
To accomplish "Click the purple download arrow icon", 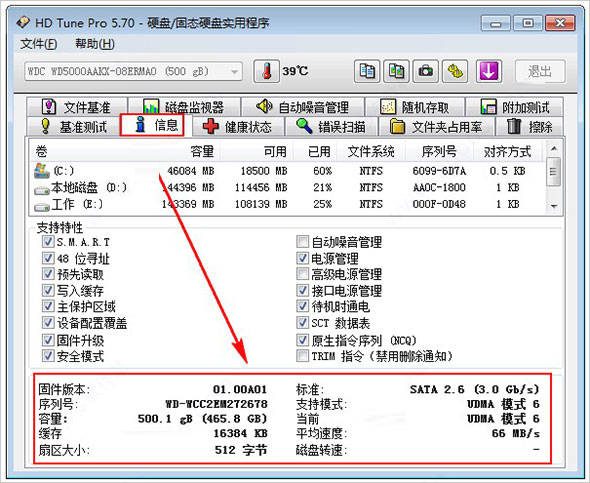I will [489, 71].
